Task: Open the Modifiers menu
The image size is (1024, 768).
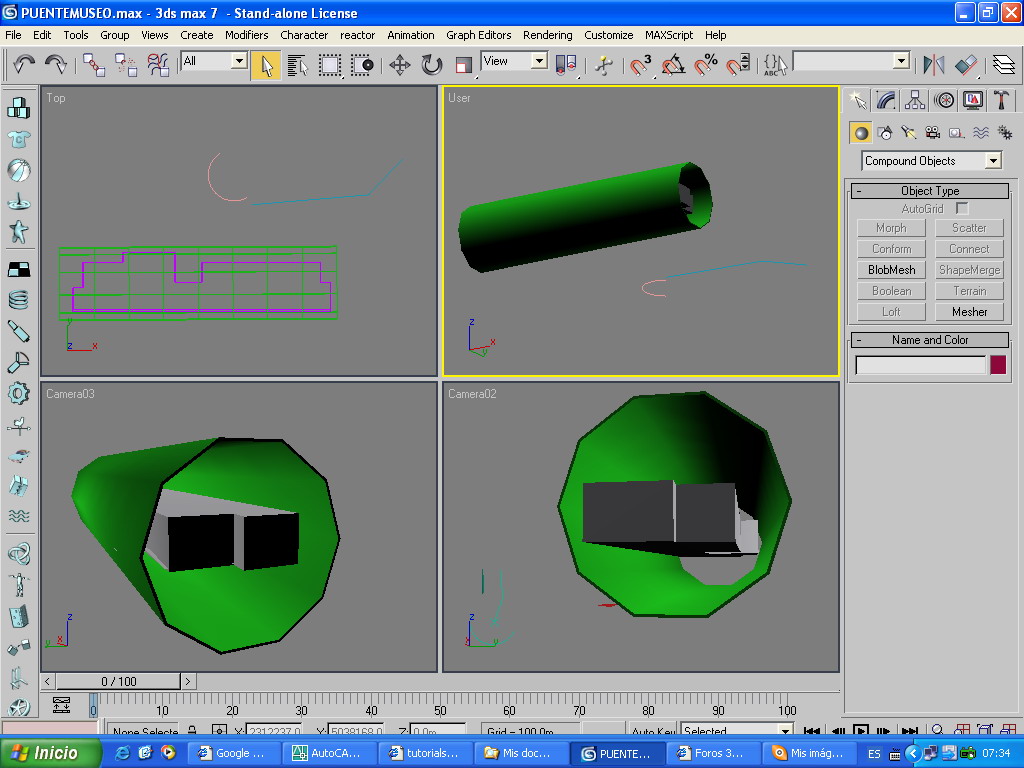Action: tap(246, 35)
